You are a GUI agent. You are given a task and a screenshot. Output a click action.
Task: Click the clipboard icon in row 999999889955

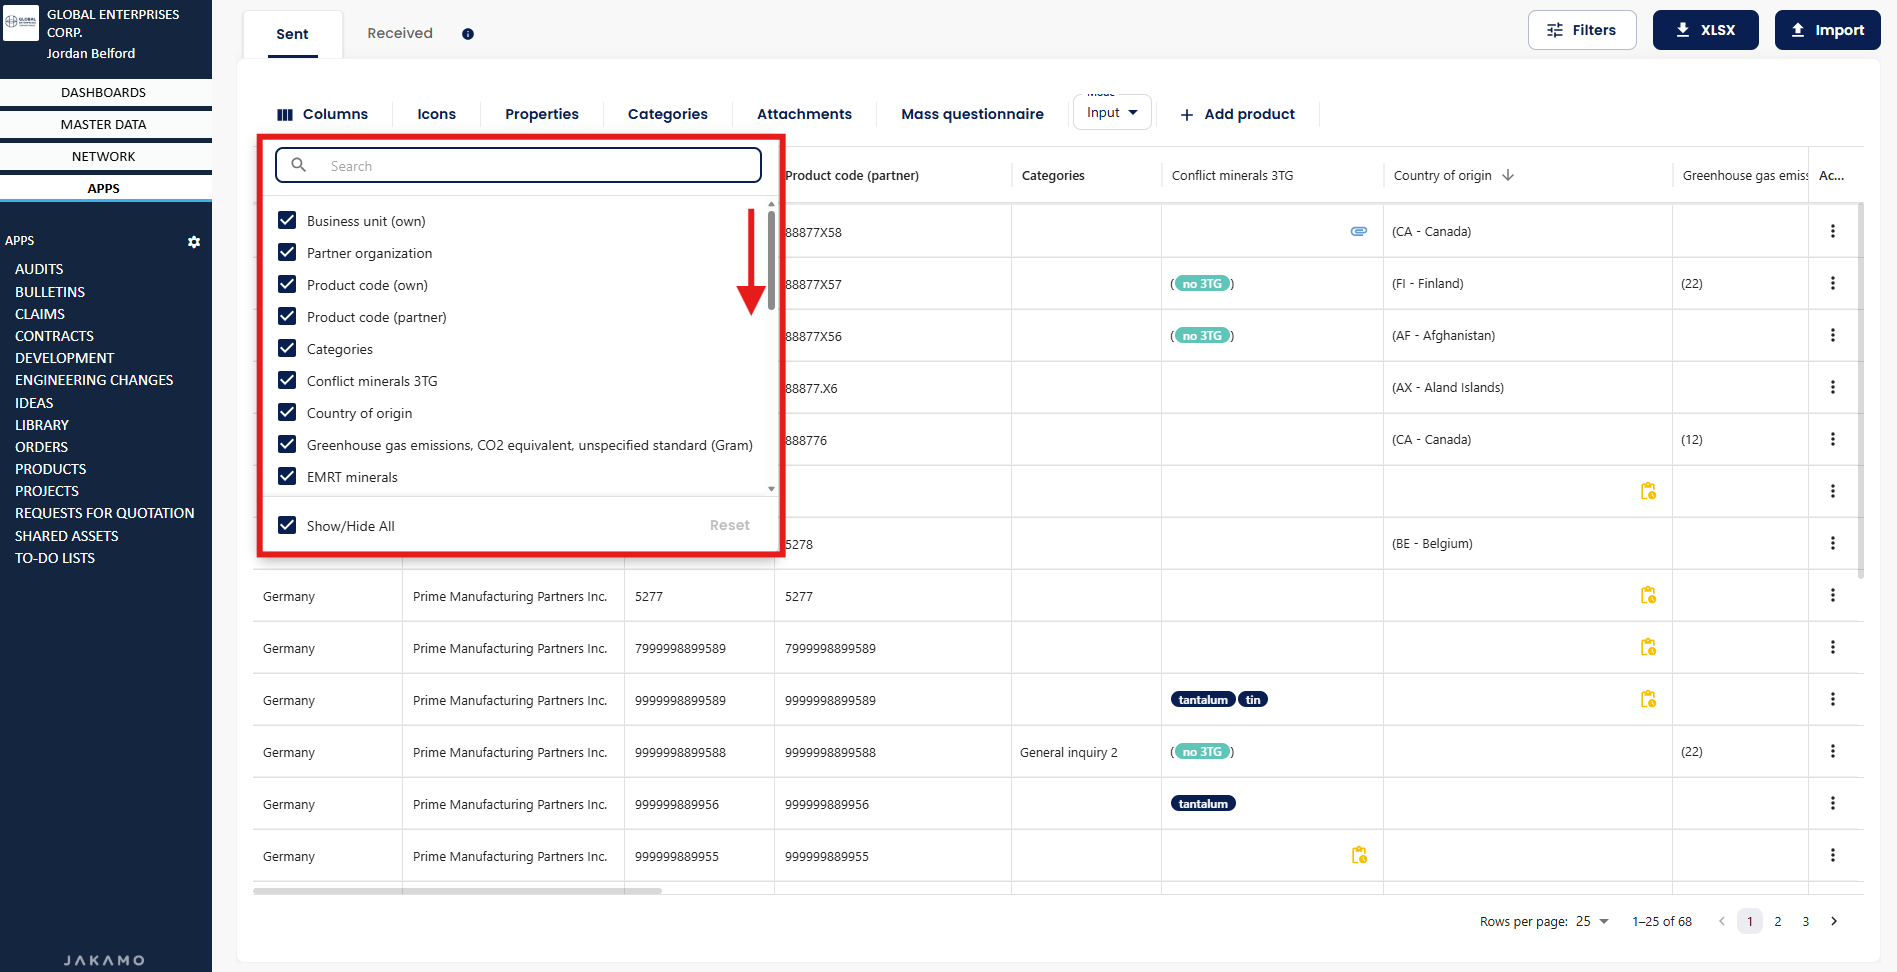tap(1359, 856)
